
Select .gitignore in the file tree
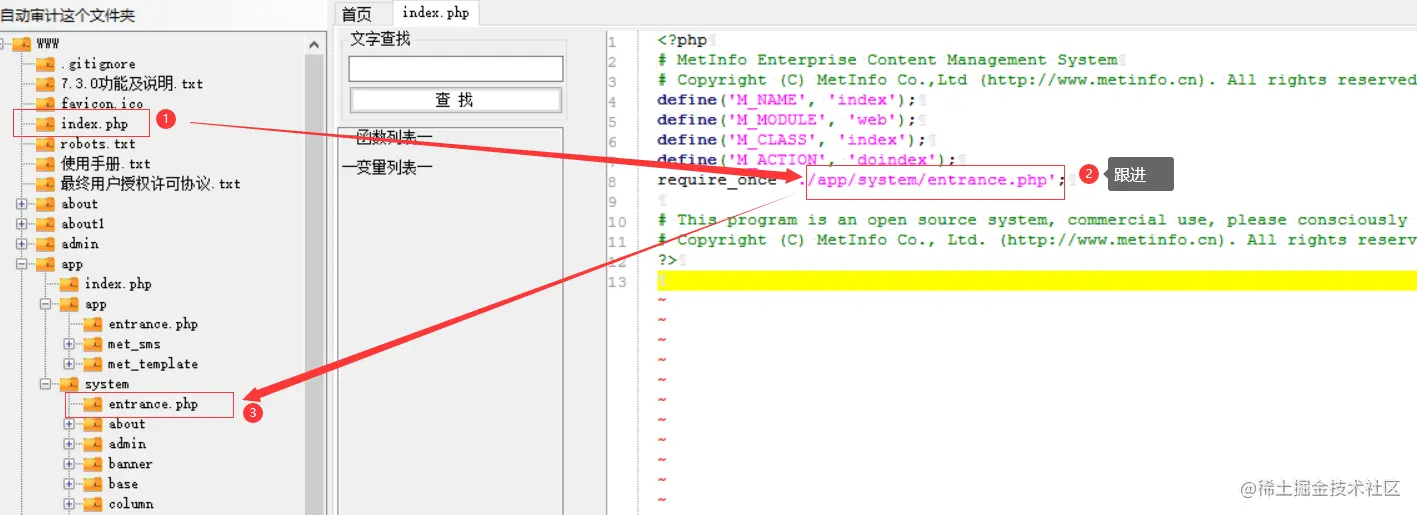(x=98, y=64)
